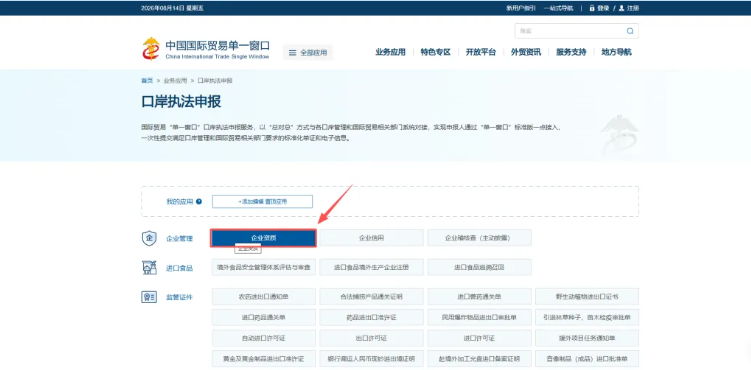The height and width of the screenshot is (370, 751).
Task: Click the lock icon beside 登录
Action: (592, 8)
